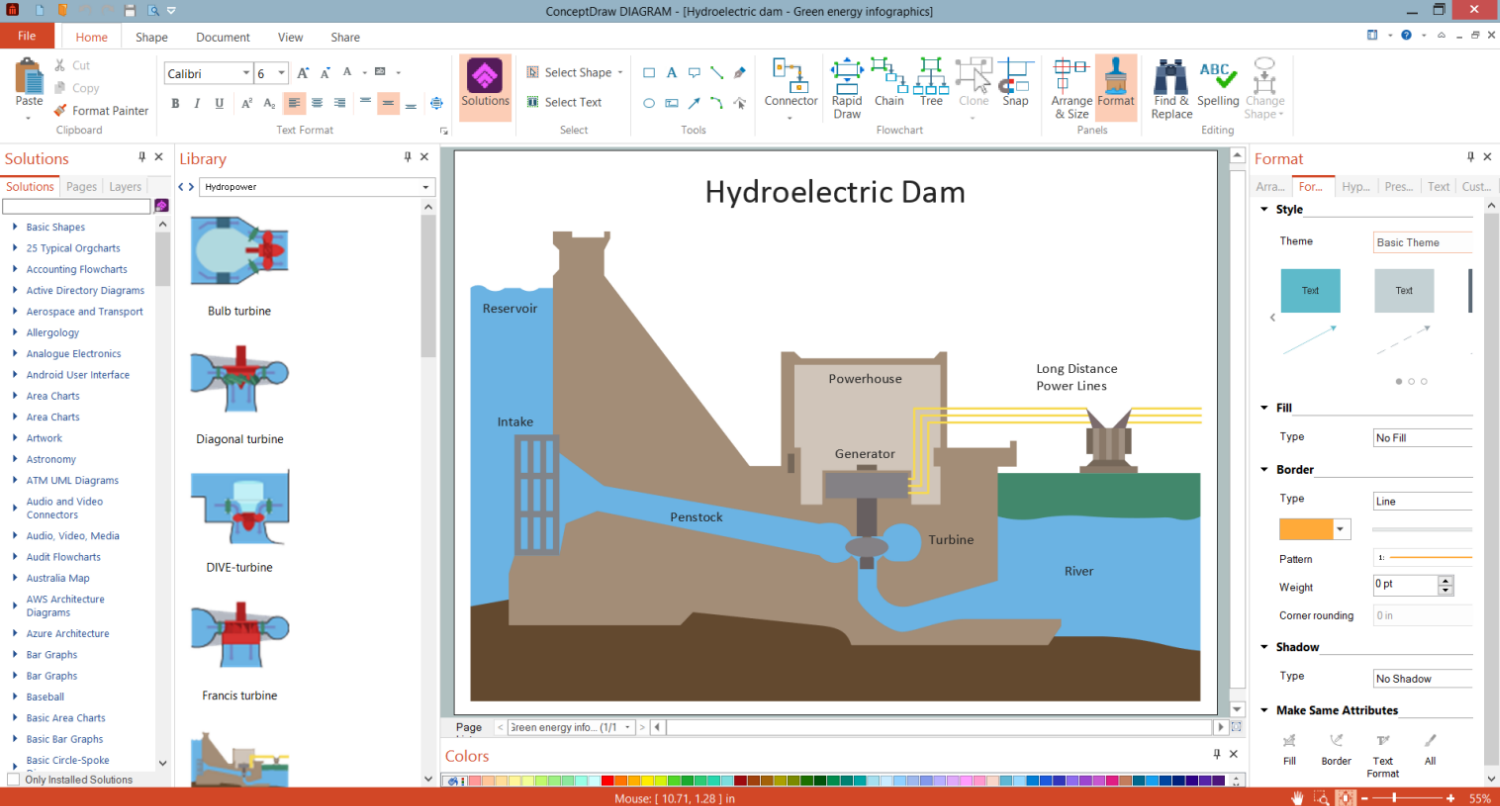Click the Solutions search magnifier icon

click(162, 206)
